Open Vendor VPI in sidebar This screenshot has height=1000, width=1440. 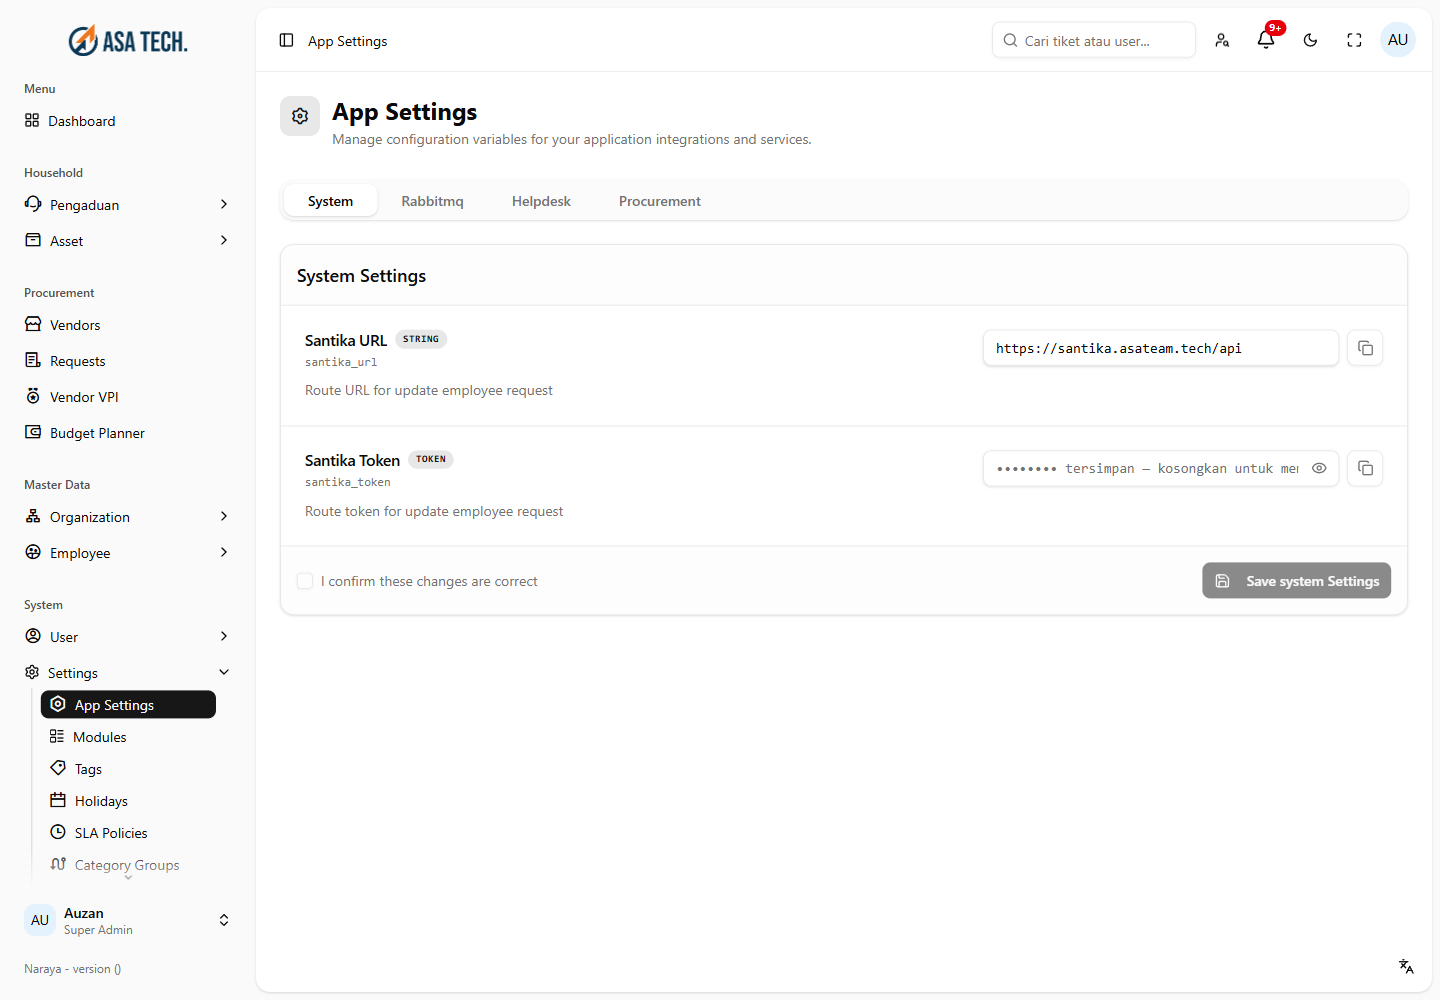(128, 397)
